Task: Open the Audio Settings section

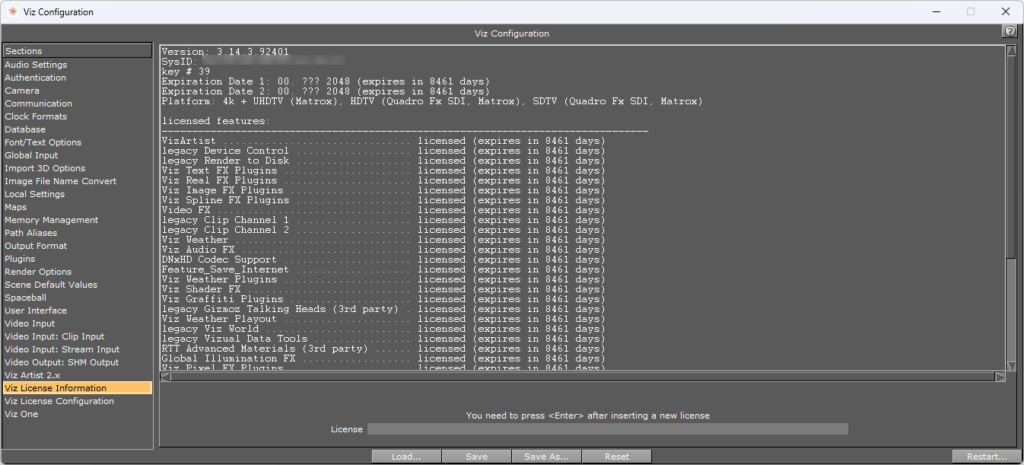Action: [36, 65]
